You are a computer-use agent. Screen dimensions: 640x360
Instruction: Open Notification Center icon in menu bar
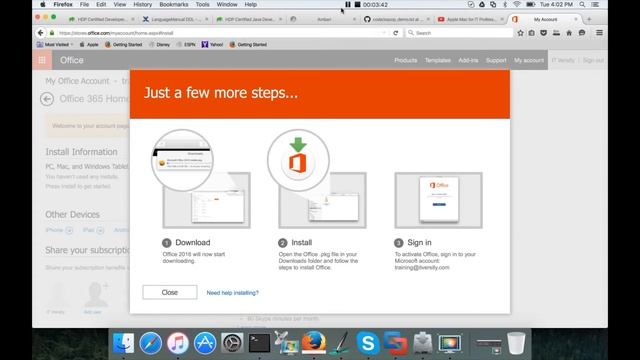(x=596, y=4)
